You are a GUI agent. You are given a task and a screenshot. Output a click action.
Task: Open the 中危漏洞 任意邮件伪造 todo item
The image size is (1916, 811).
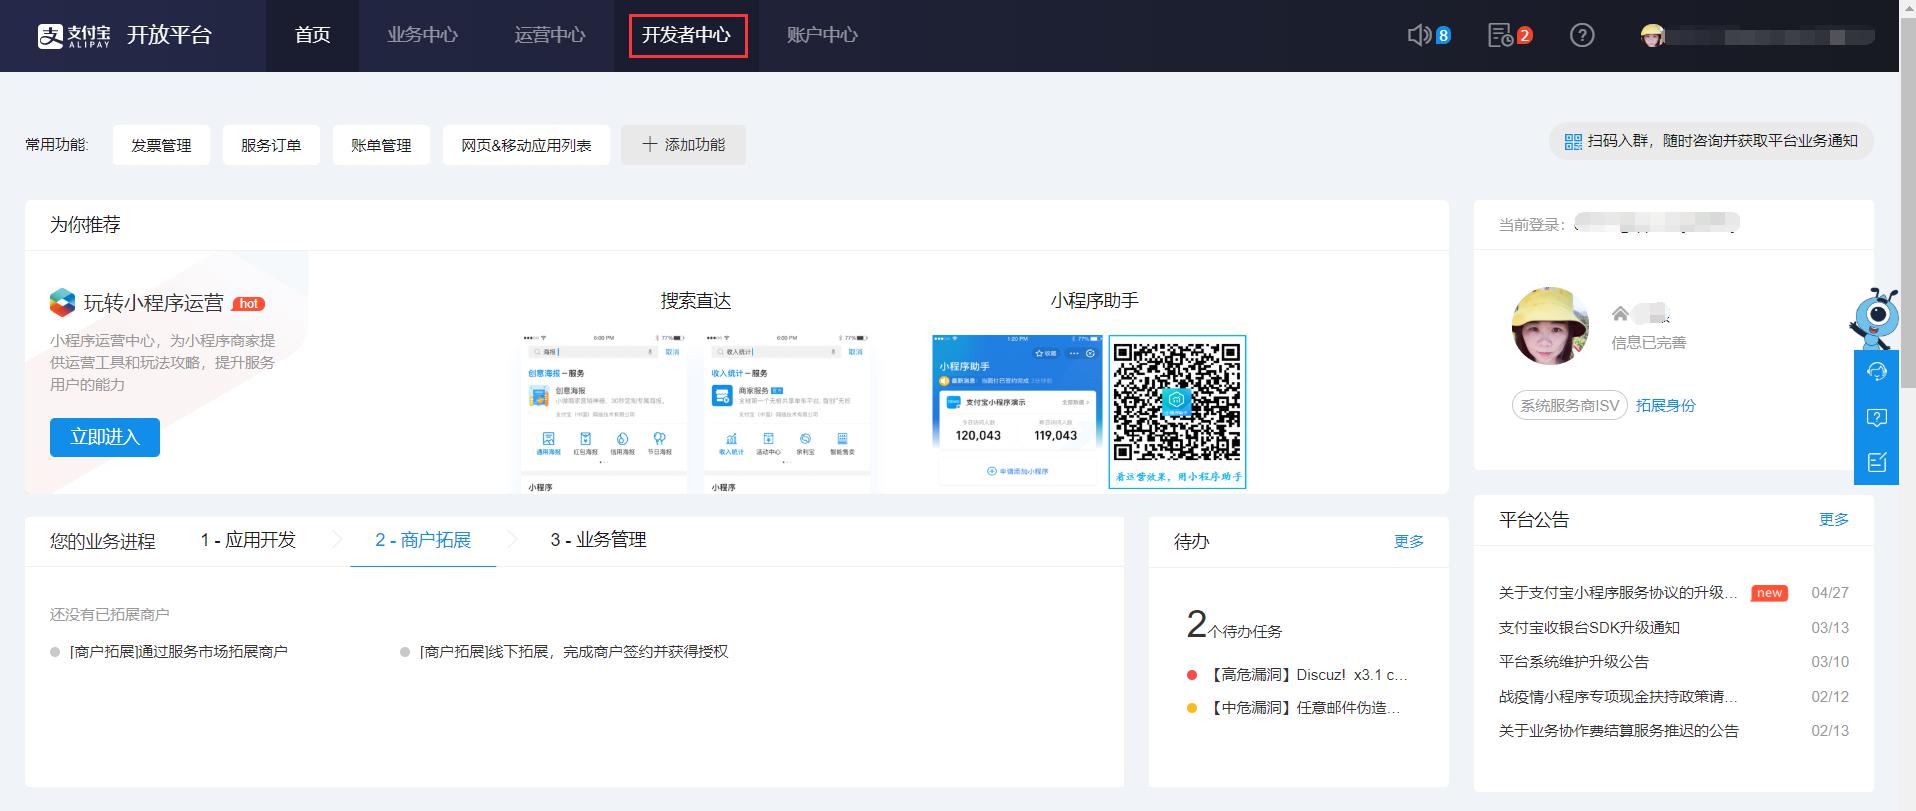[1303, 708]
